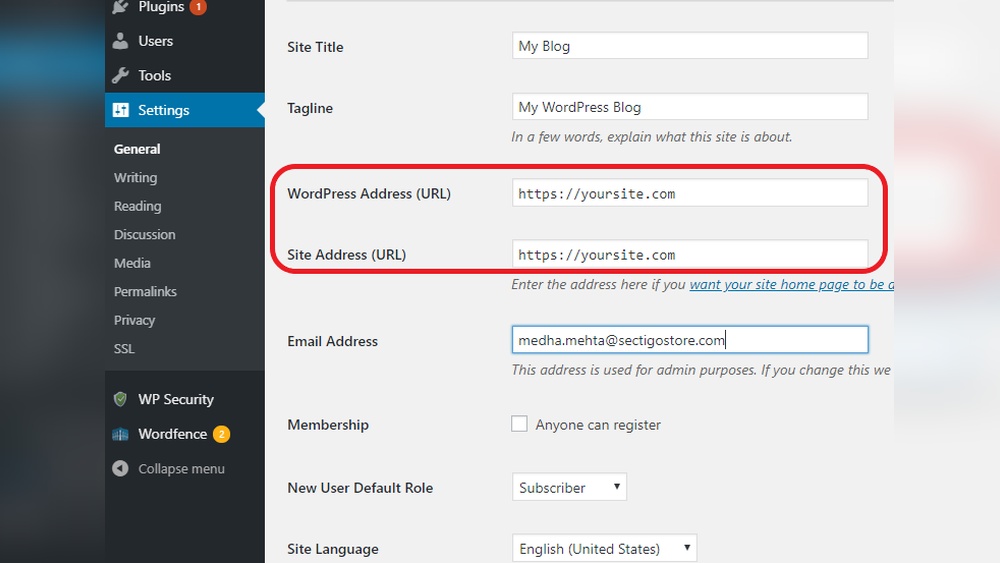Click the 'Membership' label
Image resolution: width=1000 pixels, height=563 pixels.
(x=328, y=425)
